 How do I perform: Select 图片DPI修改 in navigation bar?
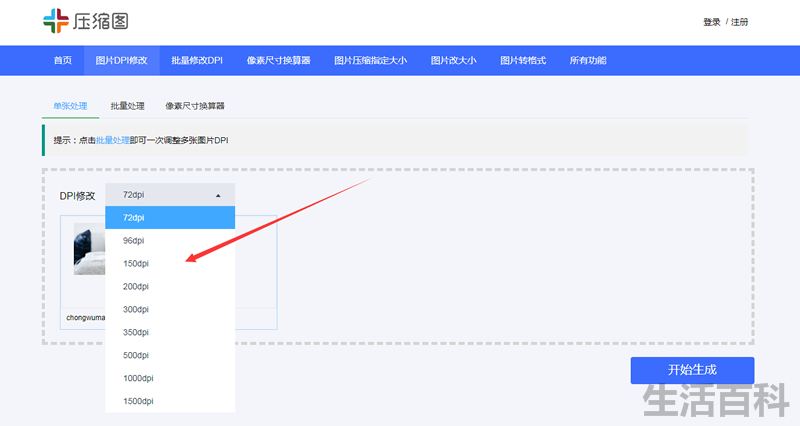click(x=121, y=60)
